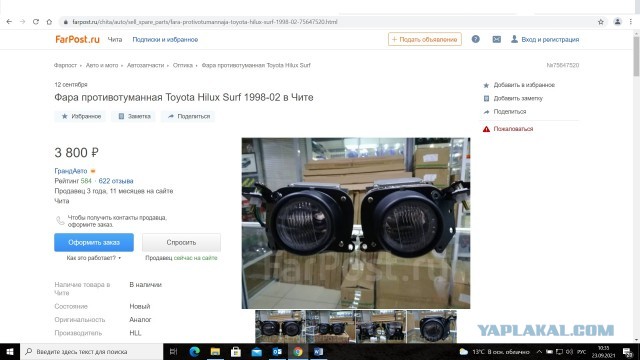640x360 pixels.
Task: Click the browser forward arrow
Action: (22, 22)
